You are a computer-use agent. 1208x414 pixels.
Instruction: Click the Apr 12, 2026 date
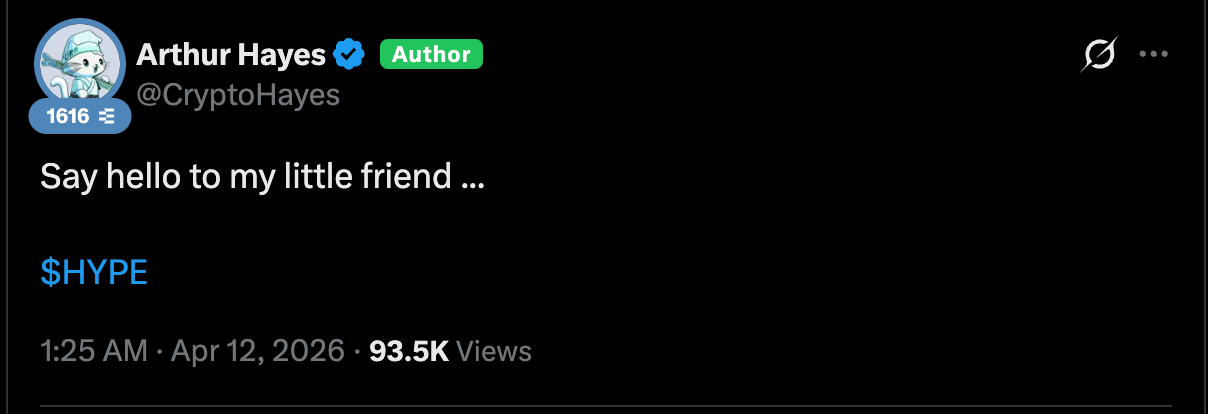[x=258, y=351]
